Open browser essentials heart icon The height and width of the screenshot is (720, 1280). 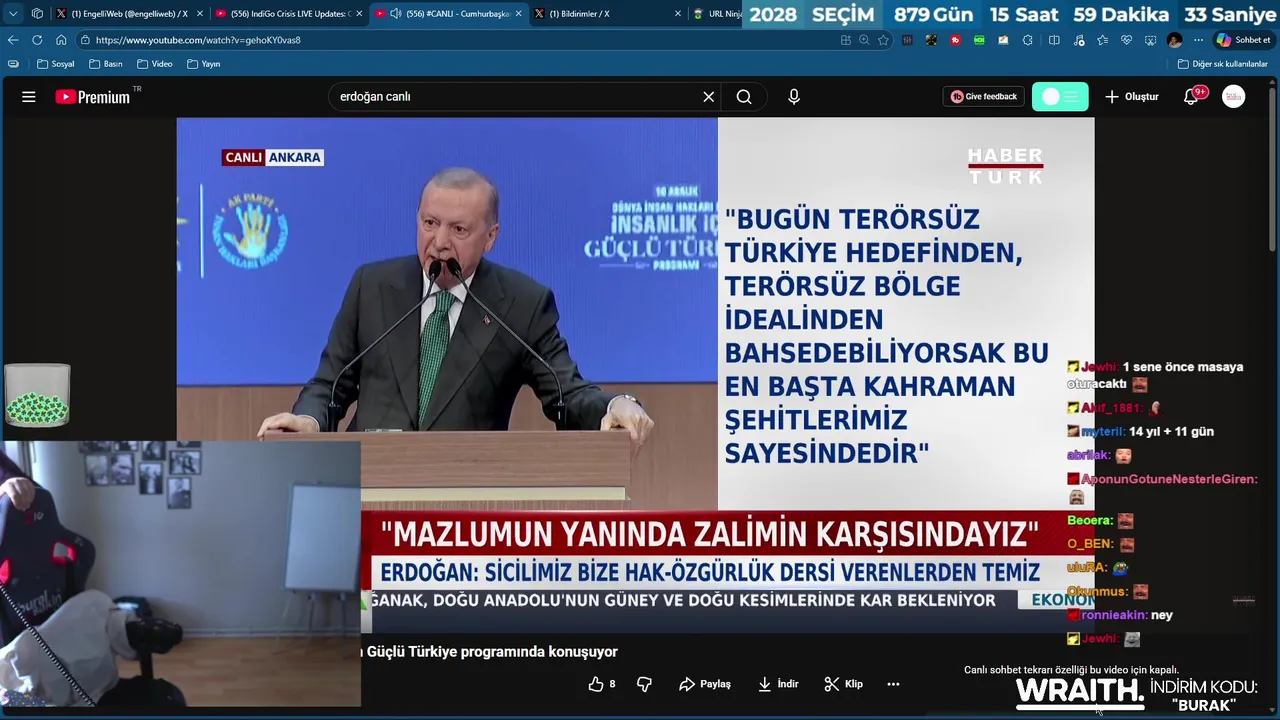[1126, 40]
